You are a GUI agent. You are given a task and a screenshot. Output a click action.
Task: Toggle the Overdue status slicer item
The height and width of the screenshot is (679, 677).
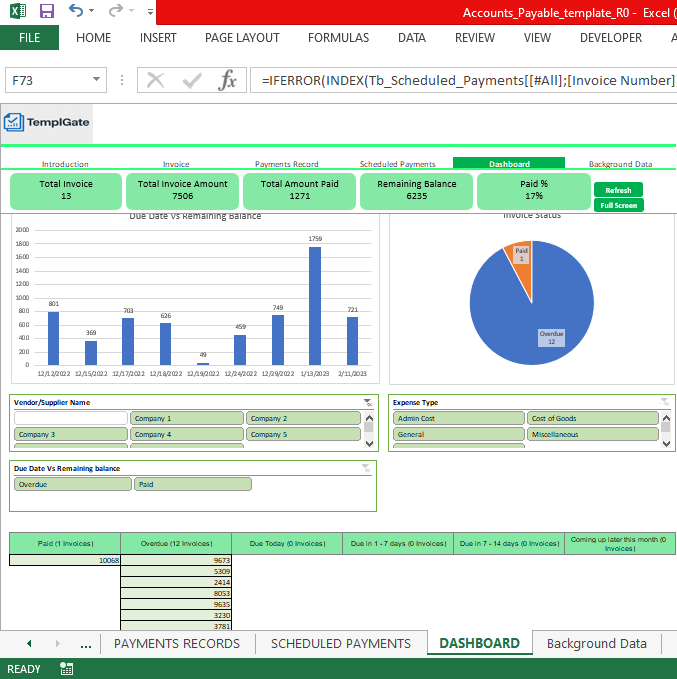tap(73, 484)
